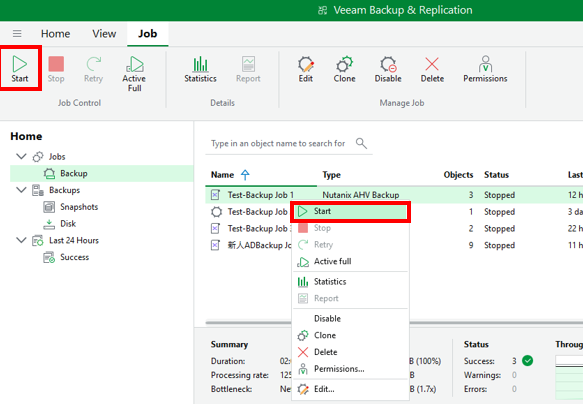This screenshot has height=404, width=583.
Task: Choose Retry in the context menu
Action: click(351, 245)
